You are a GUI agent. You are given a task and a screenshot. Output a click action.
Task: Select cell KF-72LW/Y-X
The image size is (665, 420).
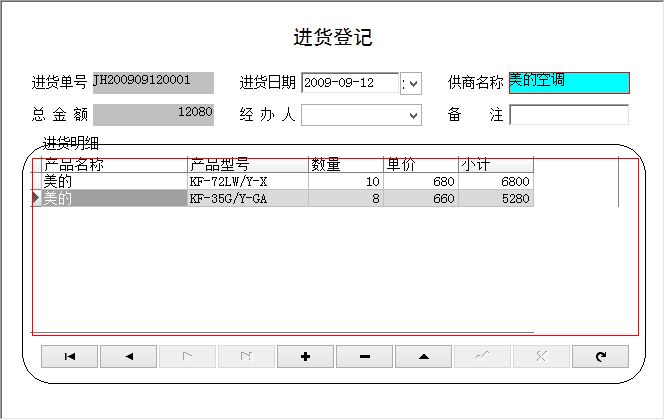(x=248, y=182)
